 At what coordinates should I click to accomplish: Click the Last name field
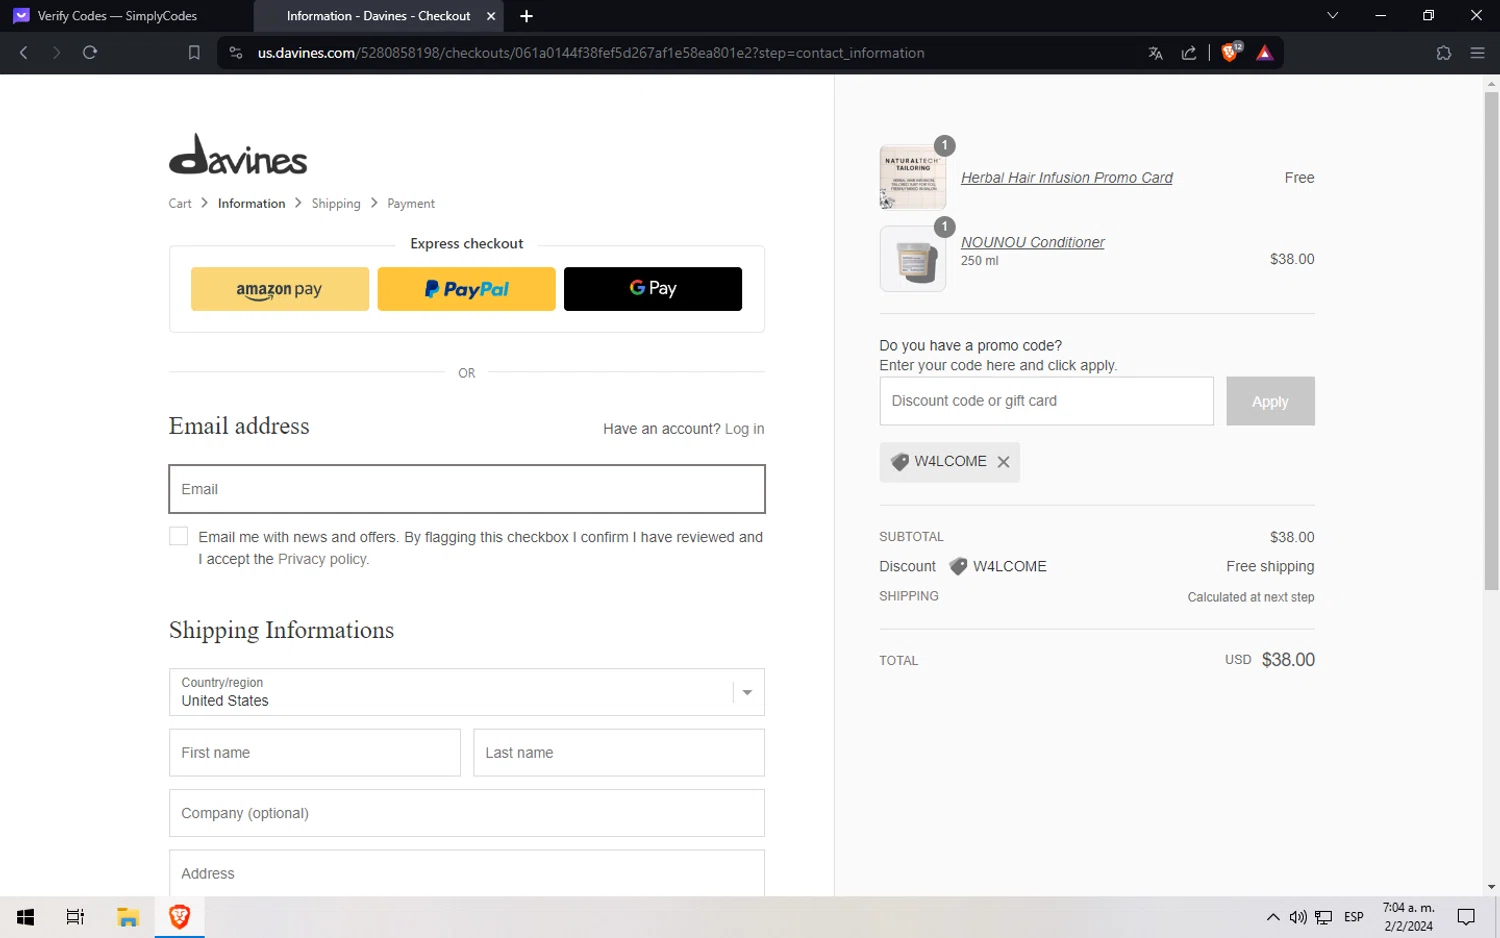click(x=619, y=752)
